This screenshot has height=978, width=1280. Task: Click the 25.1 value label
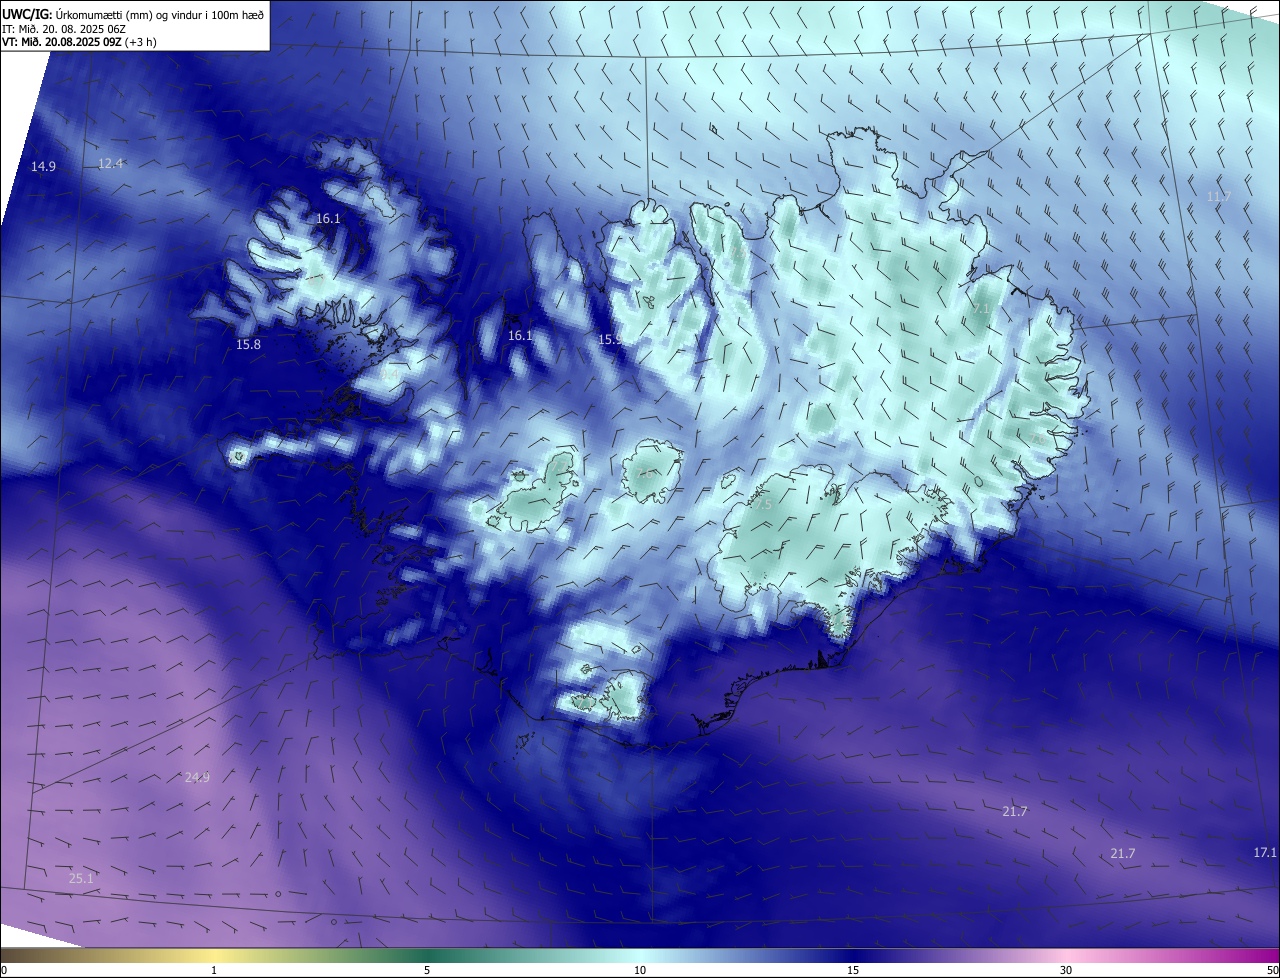81,879
